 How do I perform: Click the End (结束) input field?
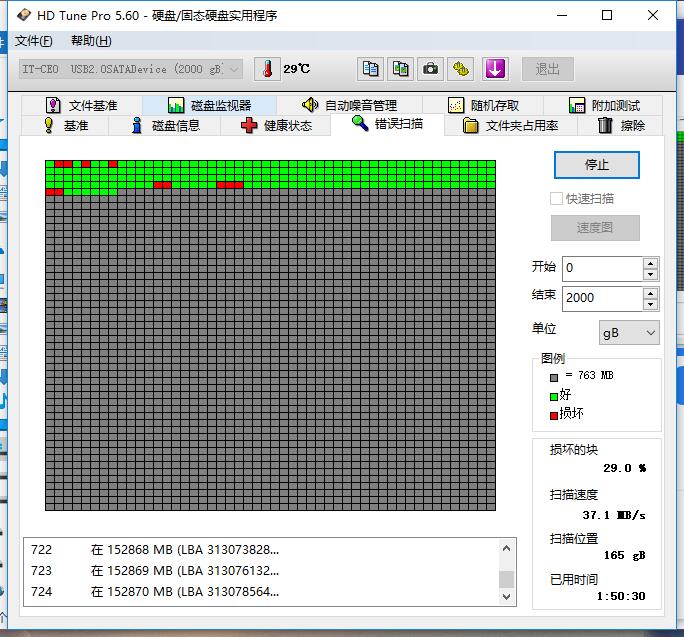tap(600, 298)
